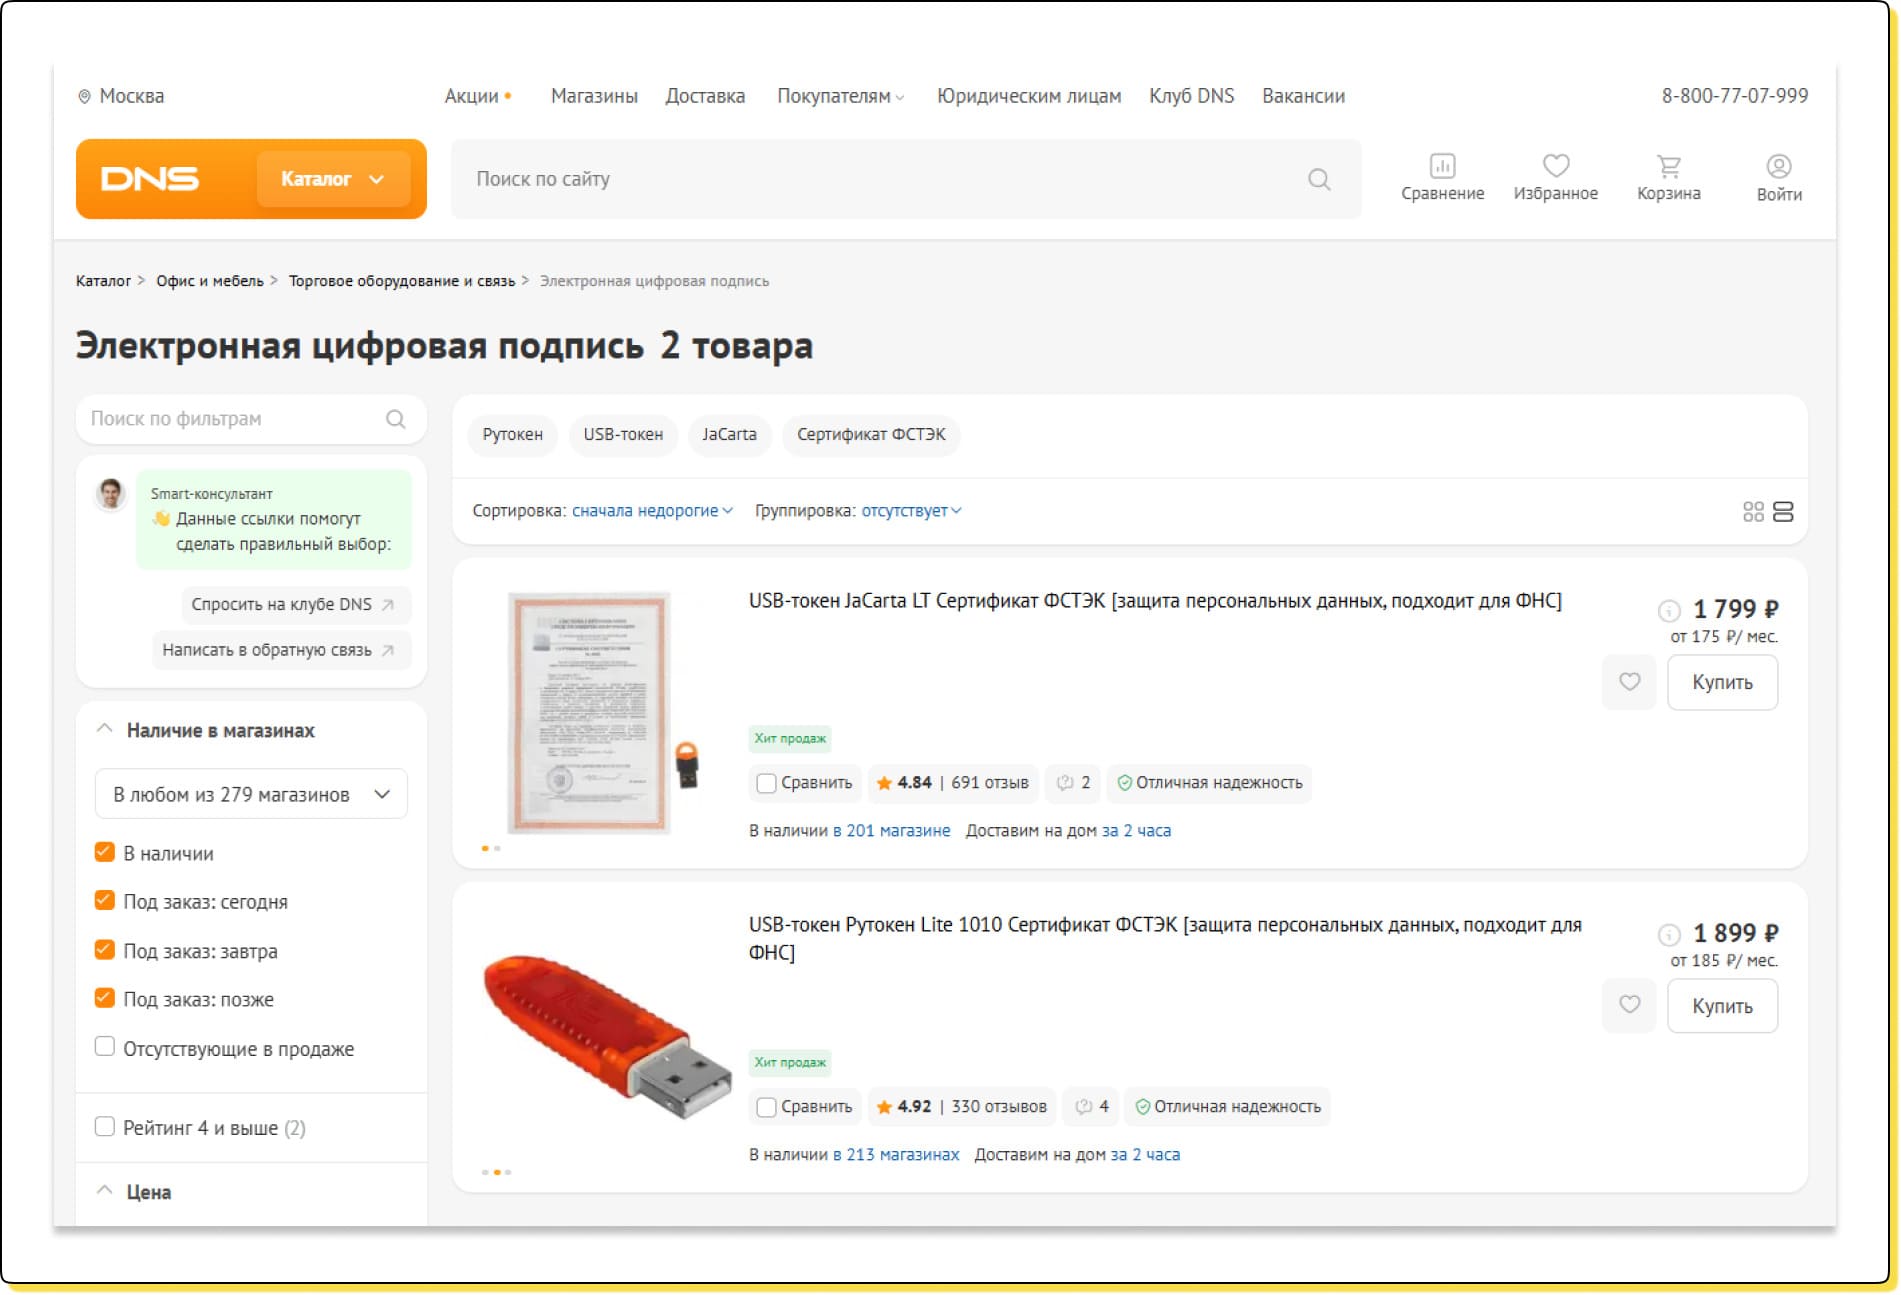The height and width of the screenshot is (1295, 1901).
Task: Click price info icon next to 1 799 ₽
Action: coord(1669,610)
